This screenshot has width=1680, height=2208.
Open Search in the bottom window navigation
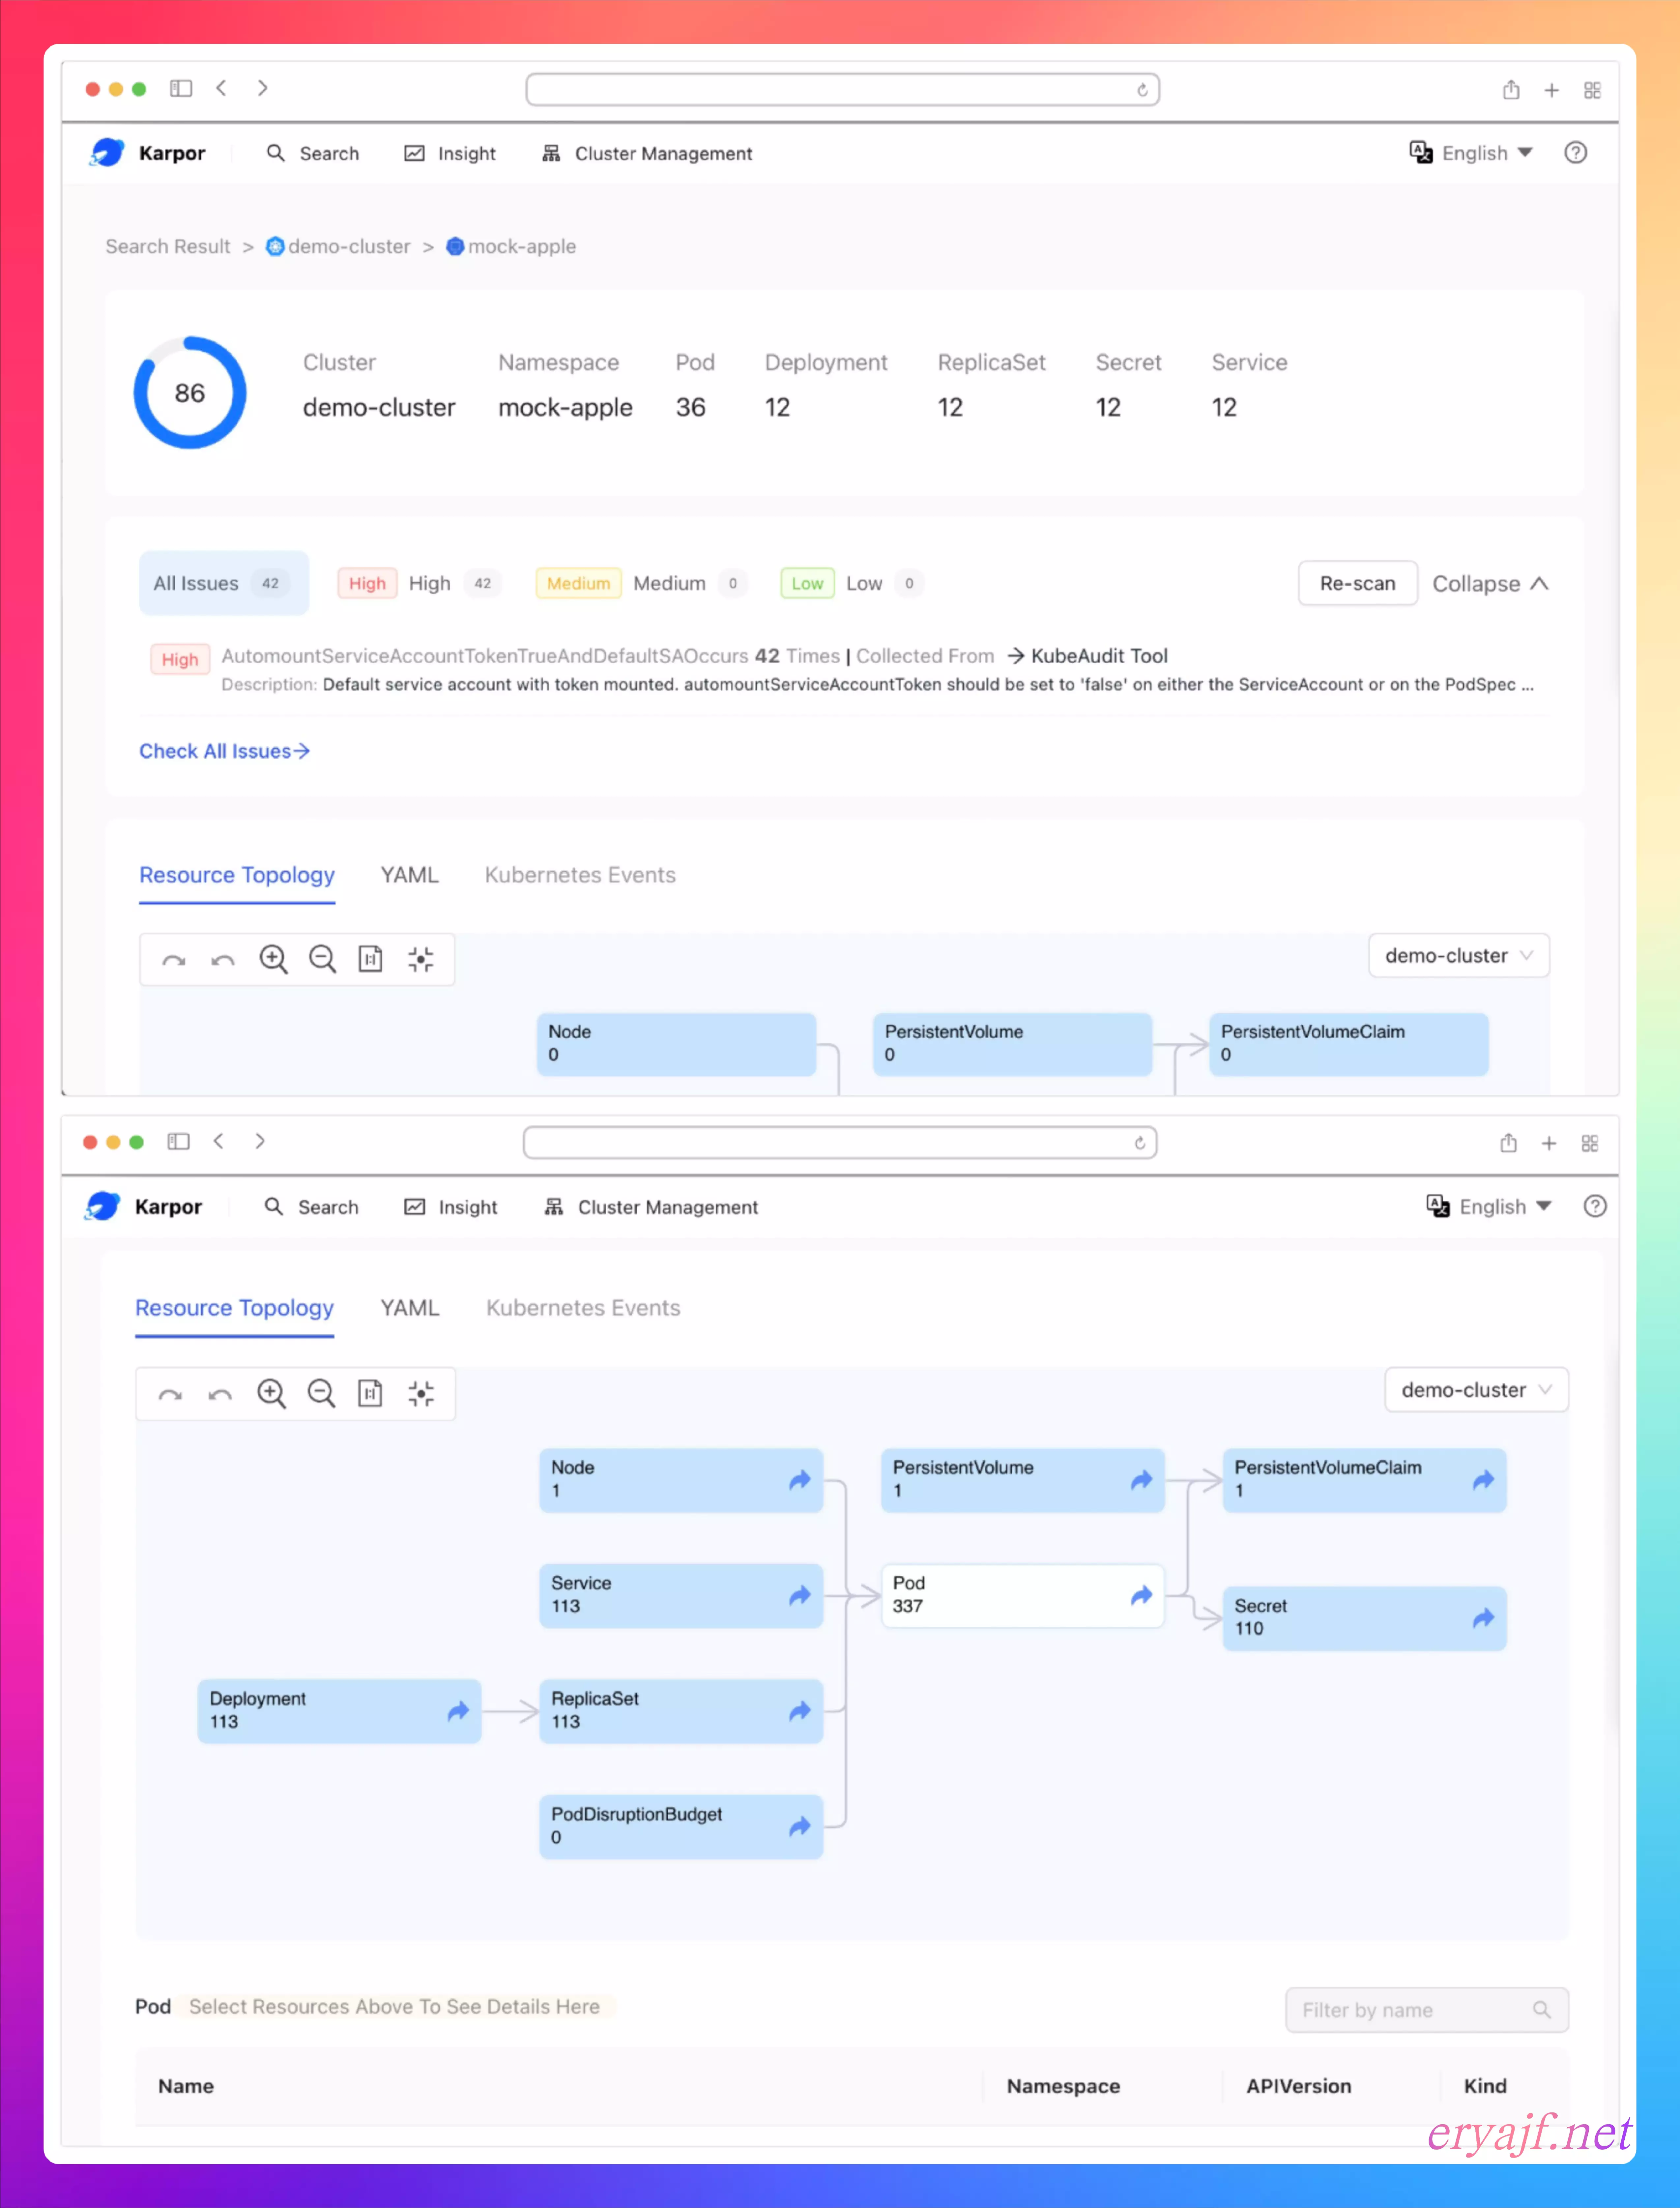[311, 1207]
